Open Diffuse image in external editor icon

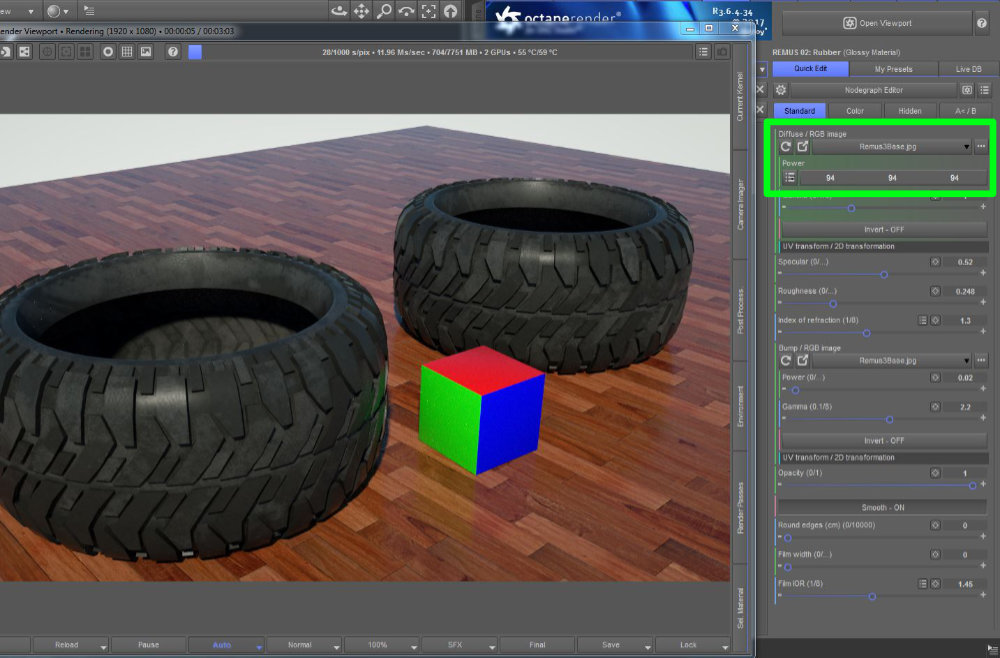pos(802,147)
